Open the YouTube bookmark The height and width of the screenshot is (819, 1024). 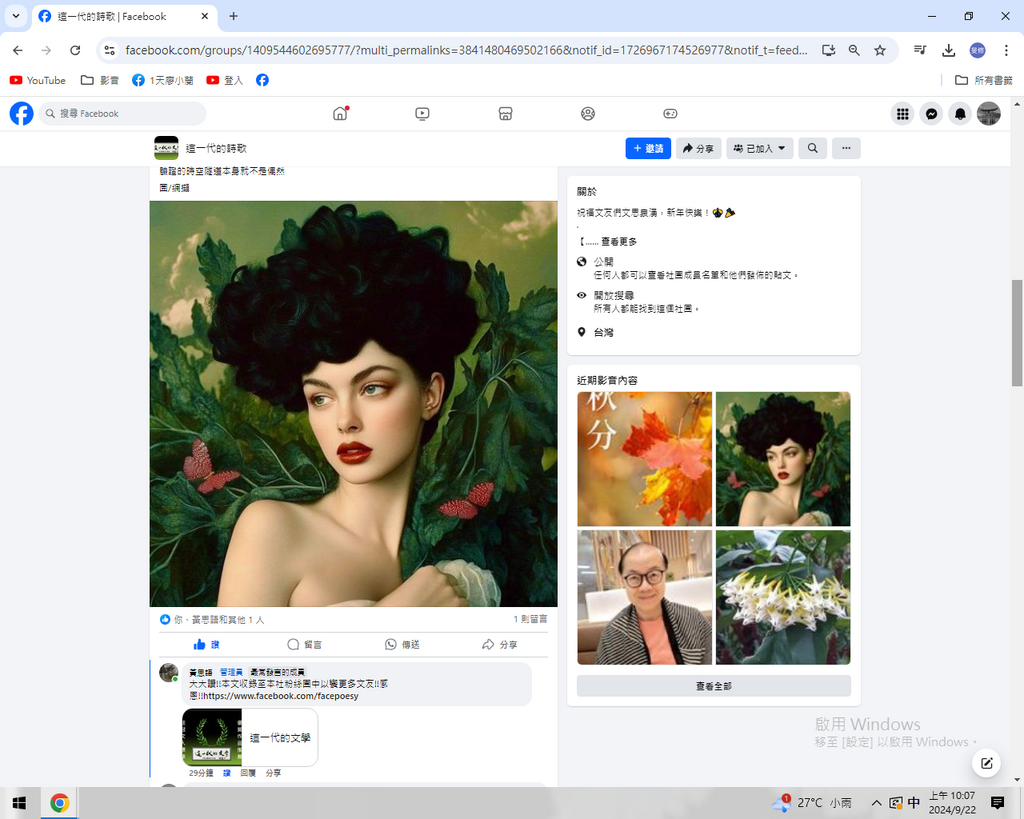pos(37,80)
